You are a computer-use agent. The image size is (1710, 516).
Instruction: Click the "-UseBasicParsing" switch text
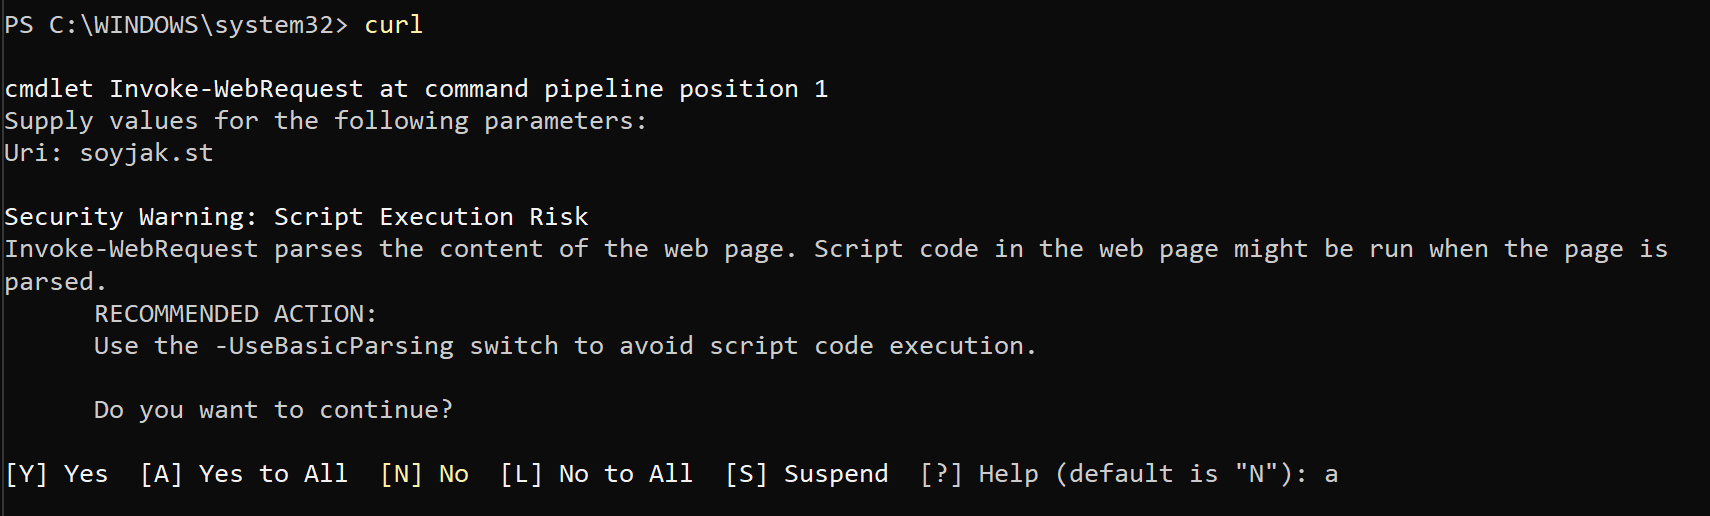point(334,346)
